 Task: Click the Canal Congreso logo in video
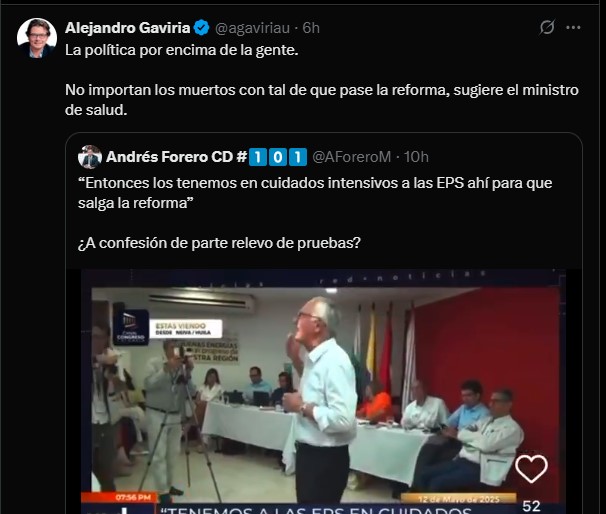coord(131,327)
